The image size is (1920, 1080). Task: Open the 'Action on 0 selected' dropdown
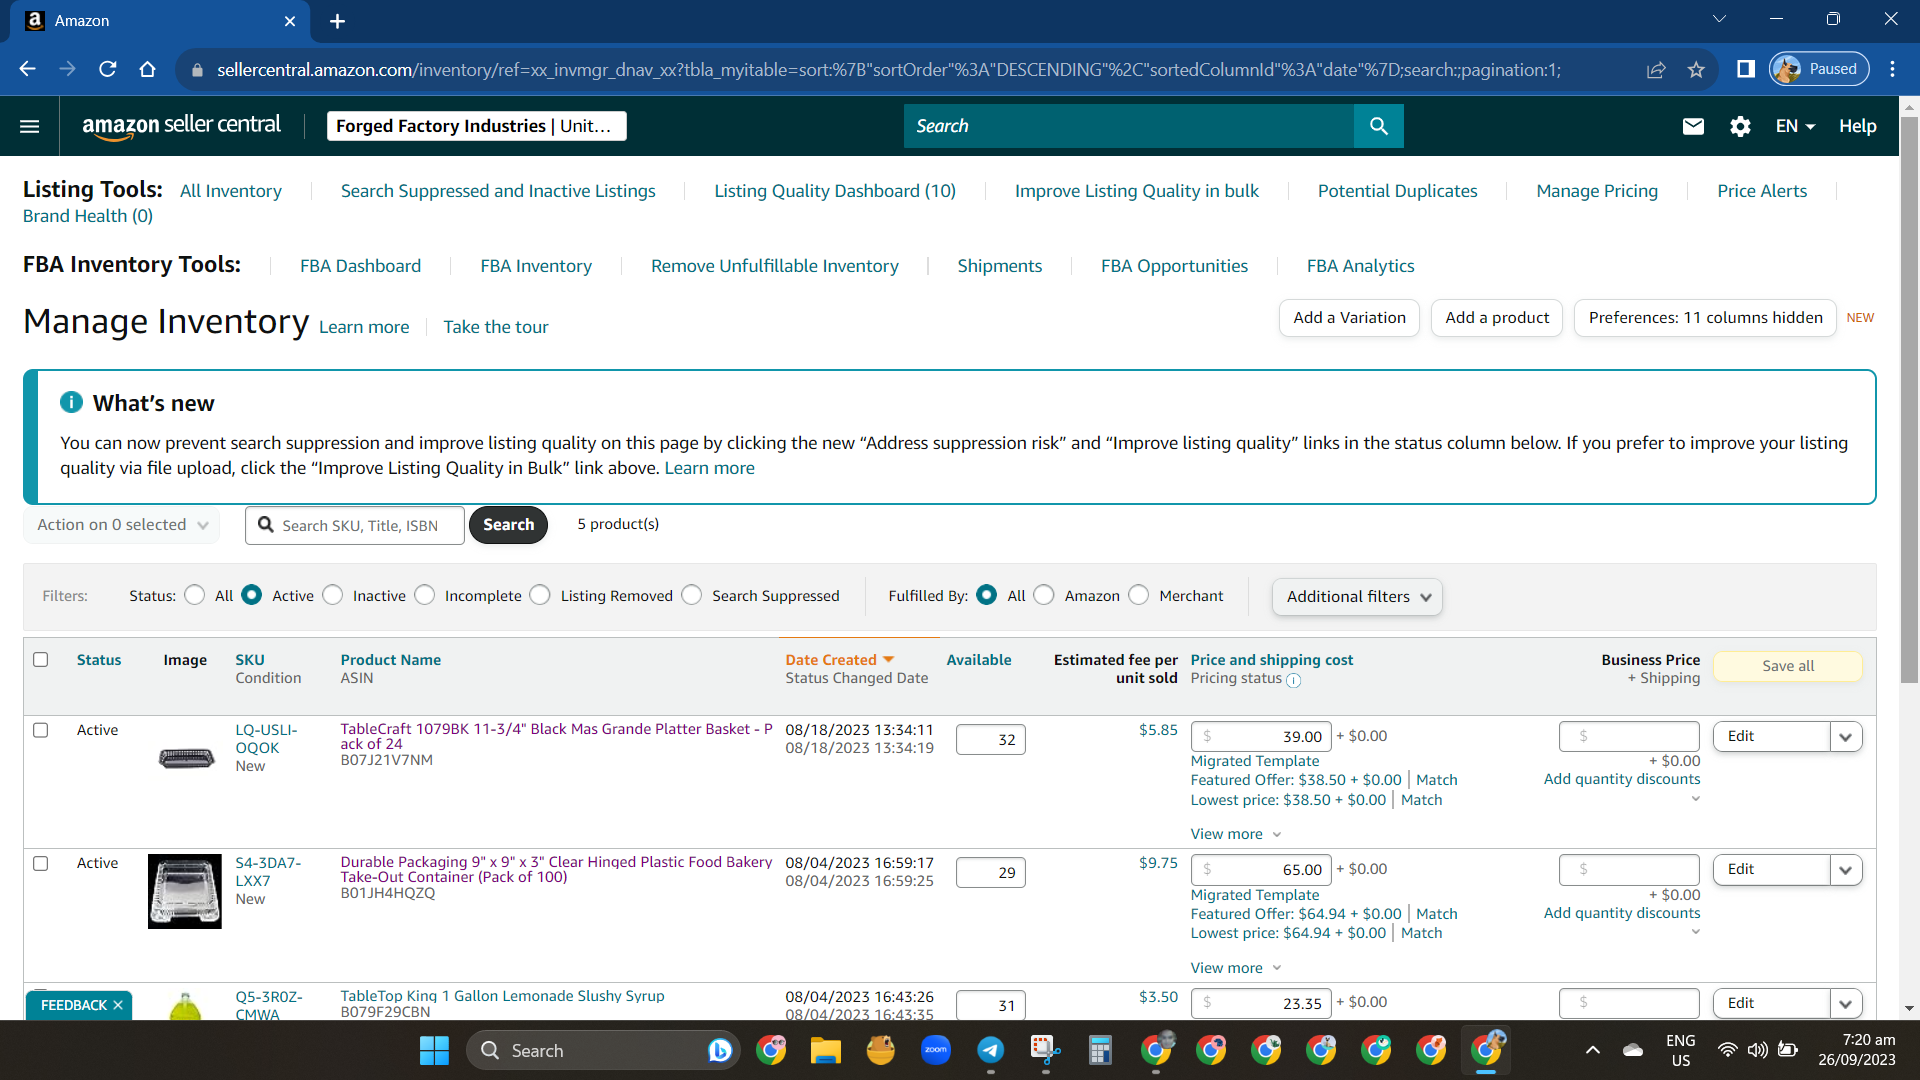[122, 525]
